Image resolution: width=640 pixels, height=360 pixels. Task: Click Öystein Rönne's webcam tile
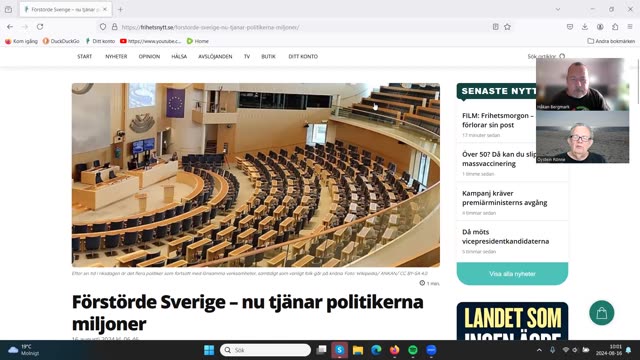(x=582, y=137)
